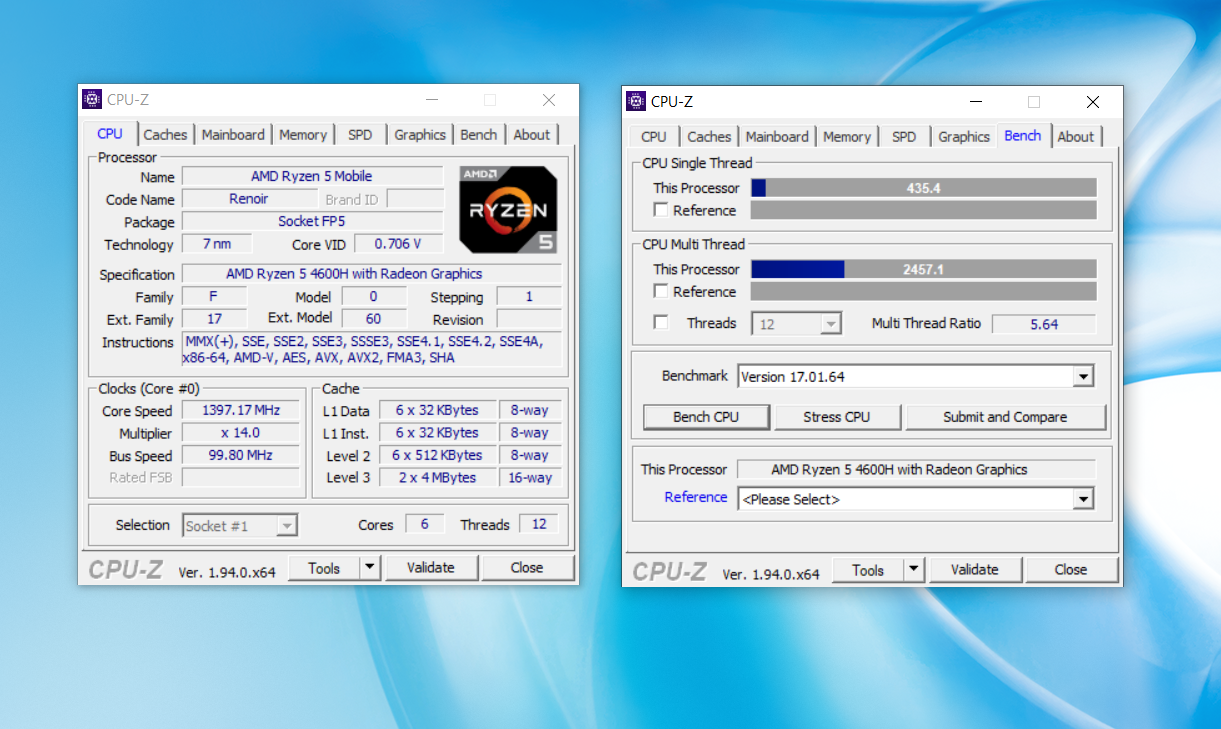Open About tab in left window
The width and height of the screenshot is (1221, 729).
click(532, 135)
